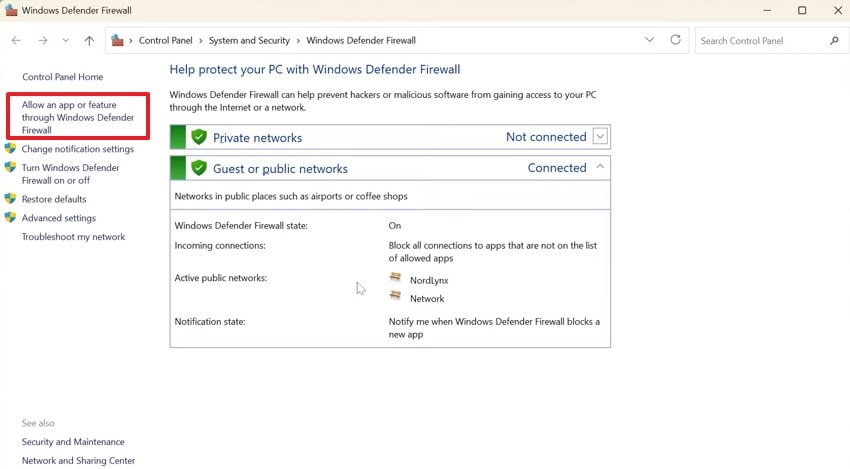Click Active public networks label

click(x=221, y=278)
